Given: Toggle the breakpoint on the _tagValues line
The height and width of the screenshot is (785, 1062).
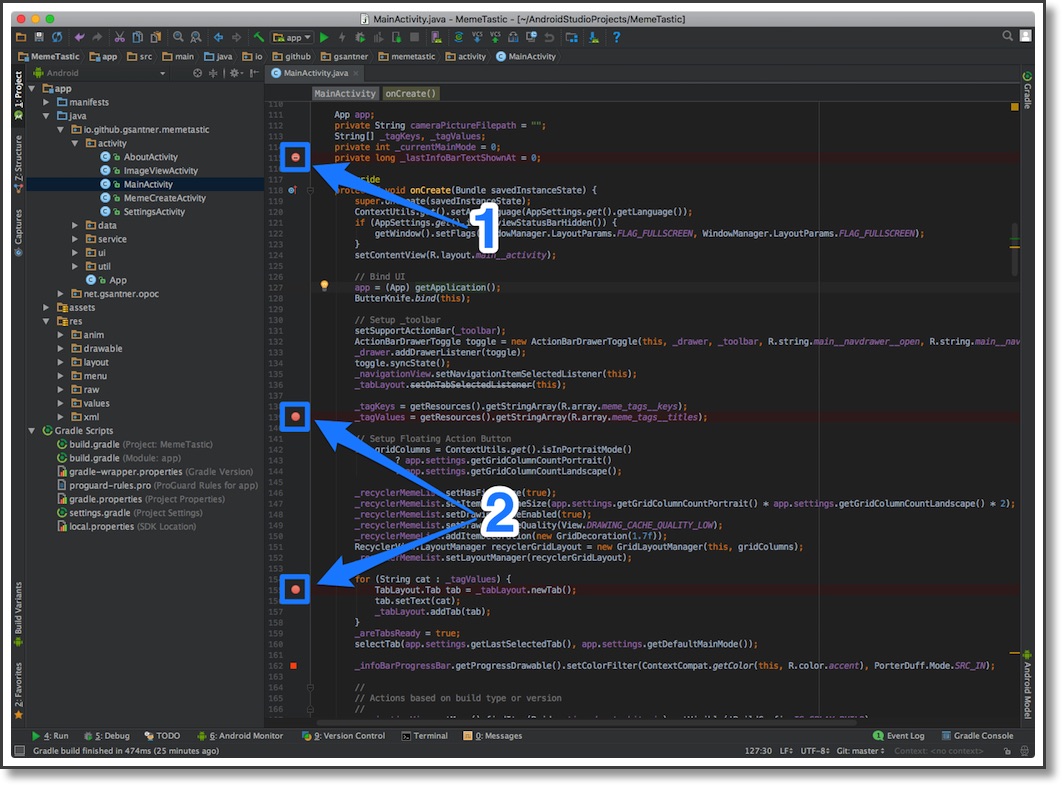Looking at the screenshot, I should [296, 417].
